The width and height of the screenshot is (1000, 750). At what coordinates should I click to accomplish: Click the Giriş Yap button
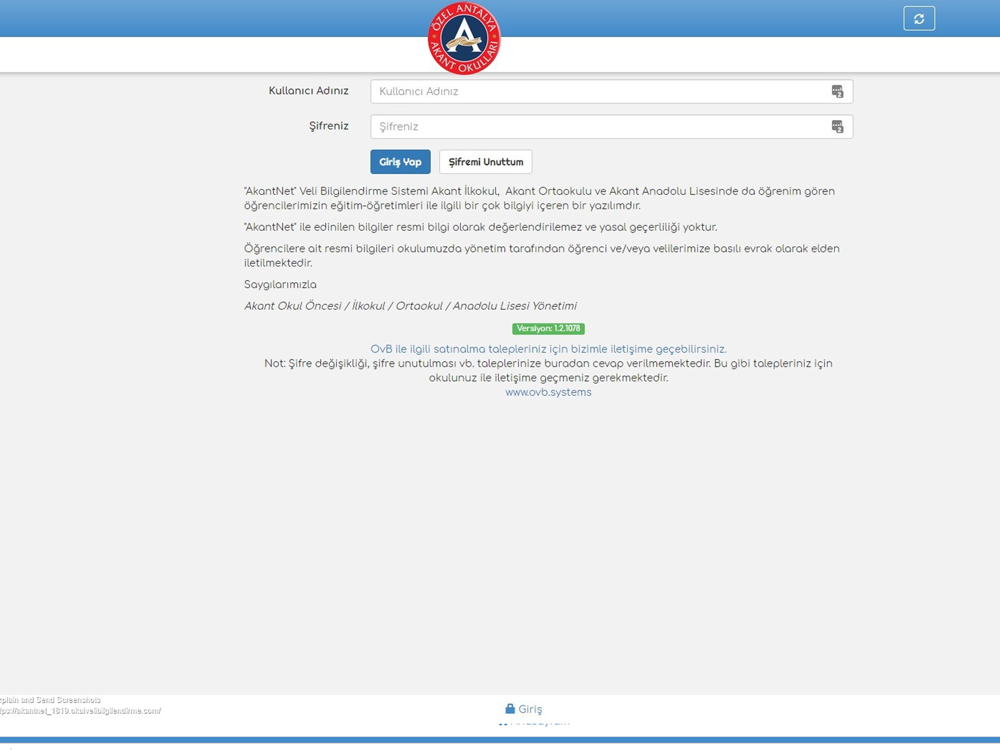coord(401,162)
